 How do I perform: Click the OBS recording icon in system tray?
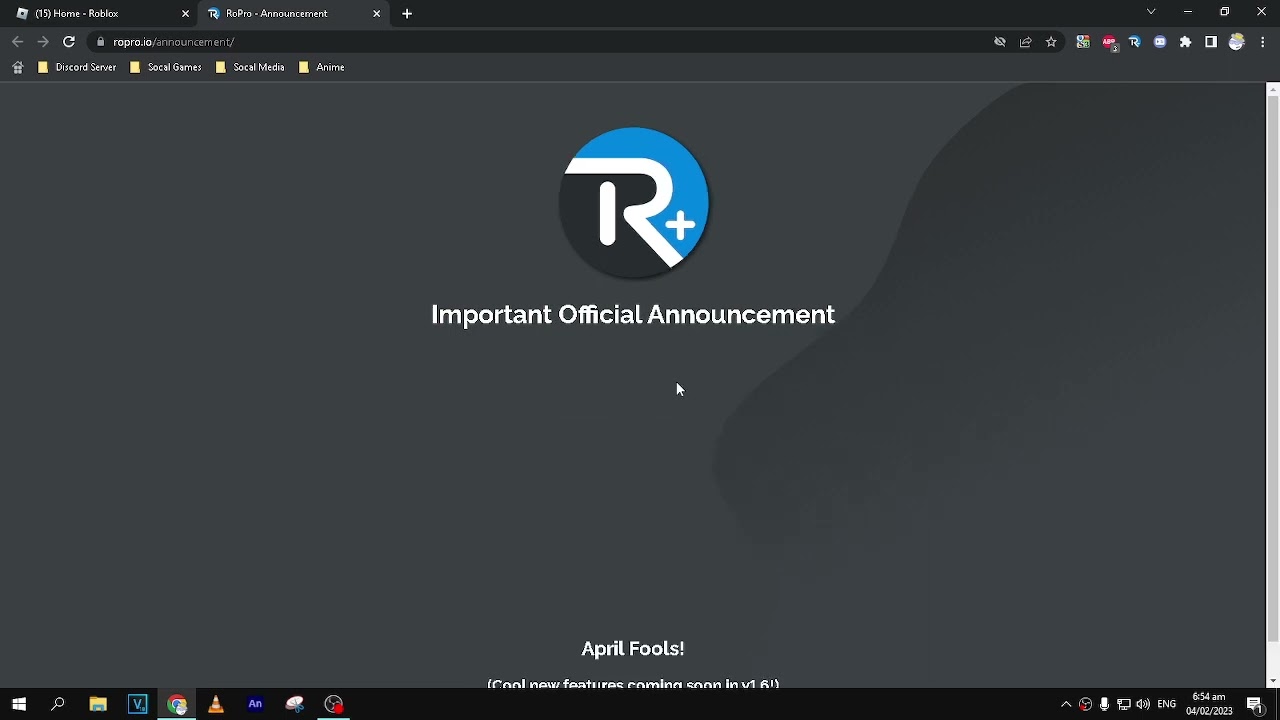pos(1085,704)
